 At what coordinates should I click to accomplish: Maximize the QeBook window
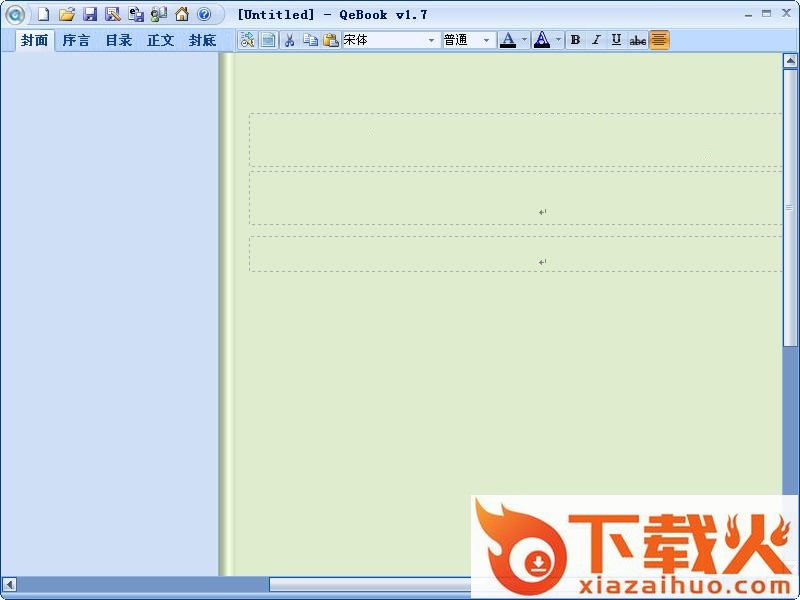766,14
